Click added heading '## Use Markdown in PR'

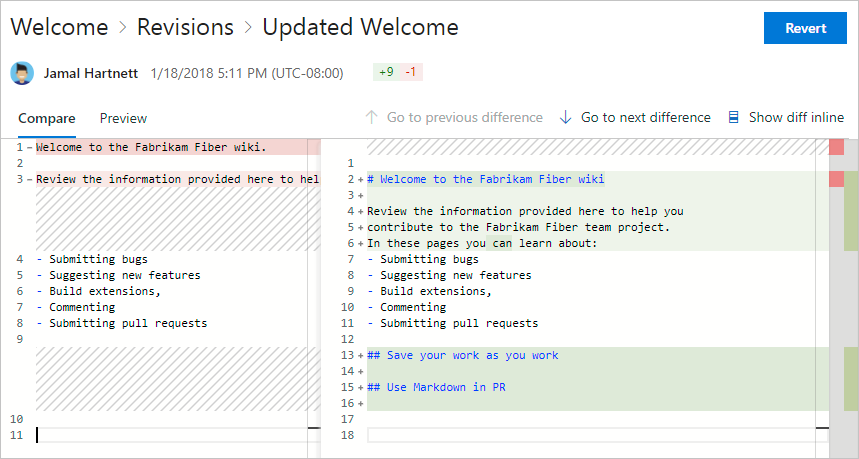(436, 387)
